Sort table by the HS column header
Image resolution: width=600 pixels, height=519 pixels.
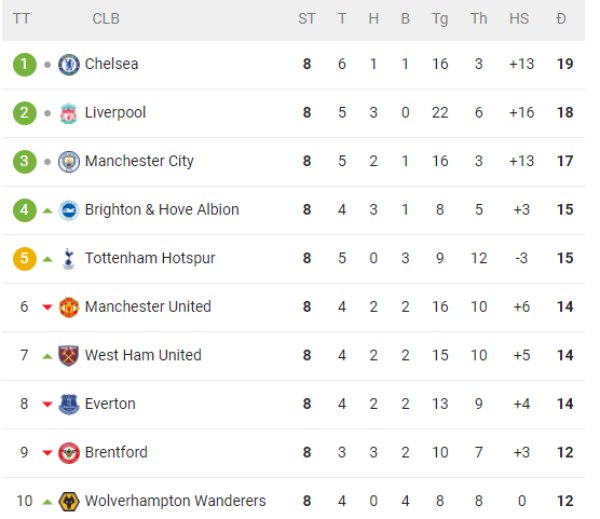click(x=519, y=18)
